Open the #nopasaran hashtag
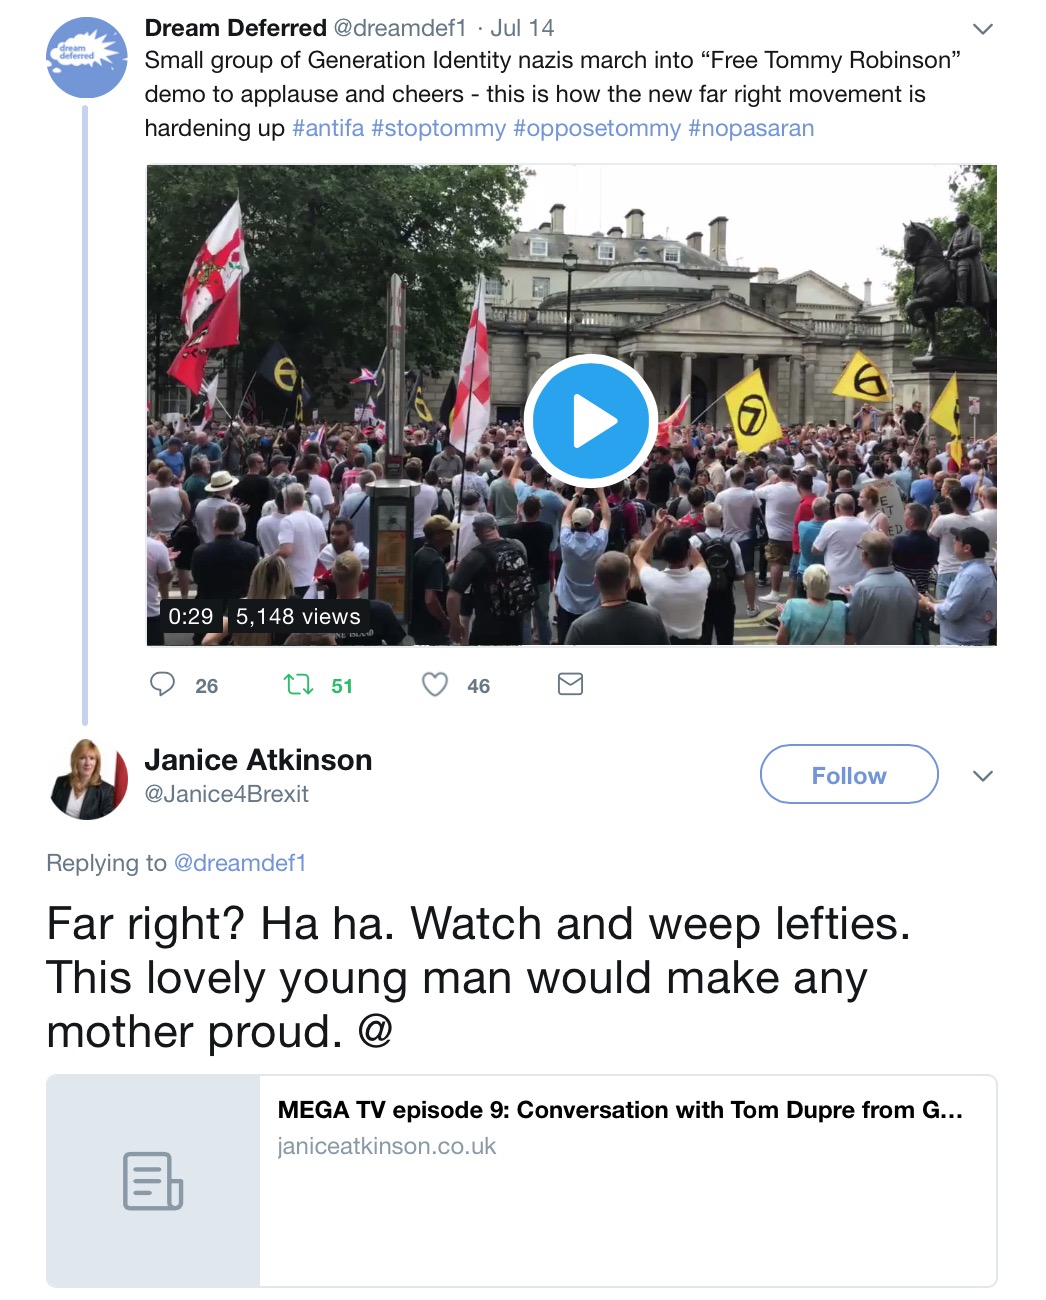Viewport: 1046px width, 1300px height. pyautogui.click(x=751, y=128)
